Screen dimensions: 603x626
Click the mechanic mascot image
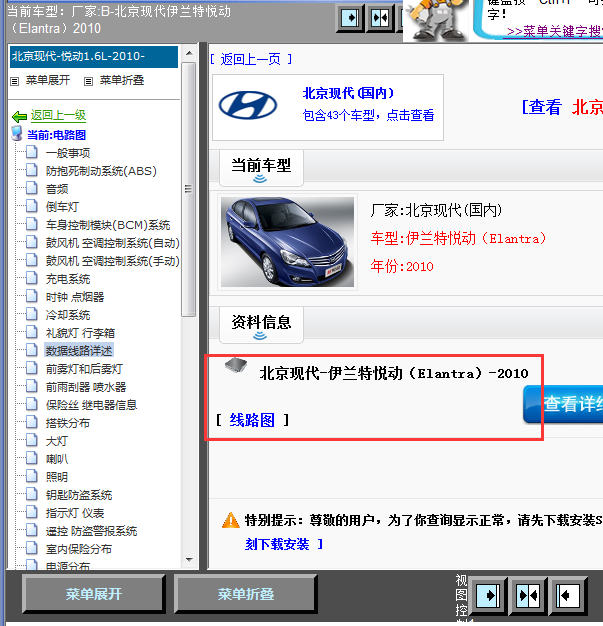(x=438, y=19)
